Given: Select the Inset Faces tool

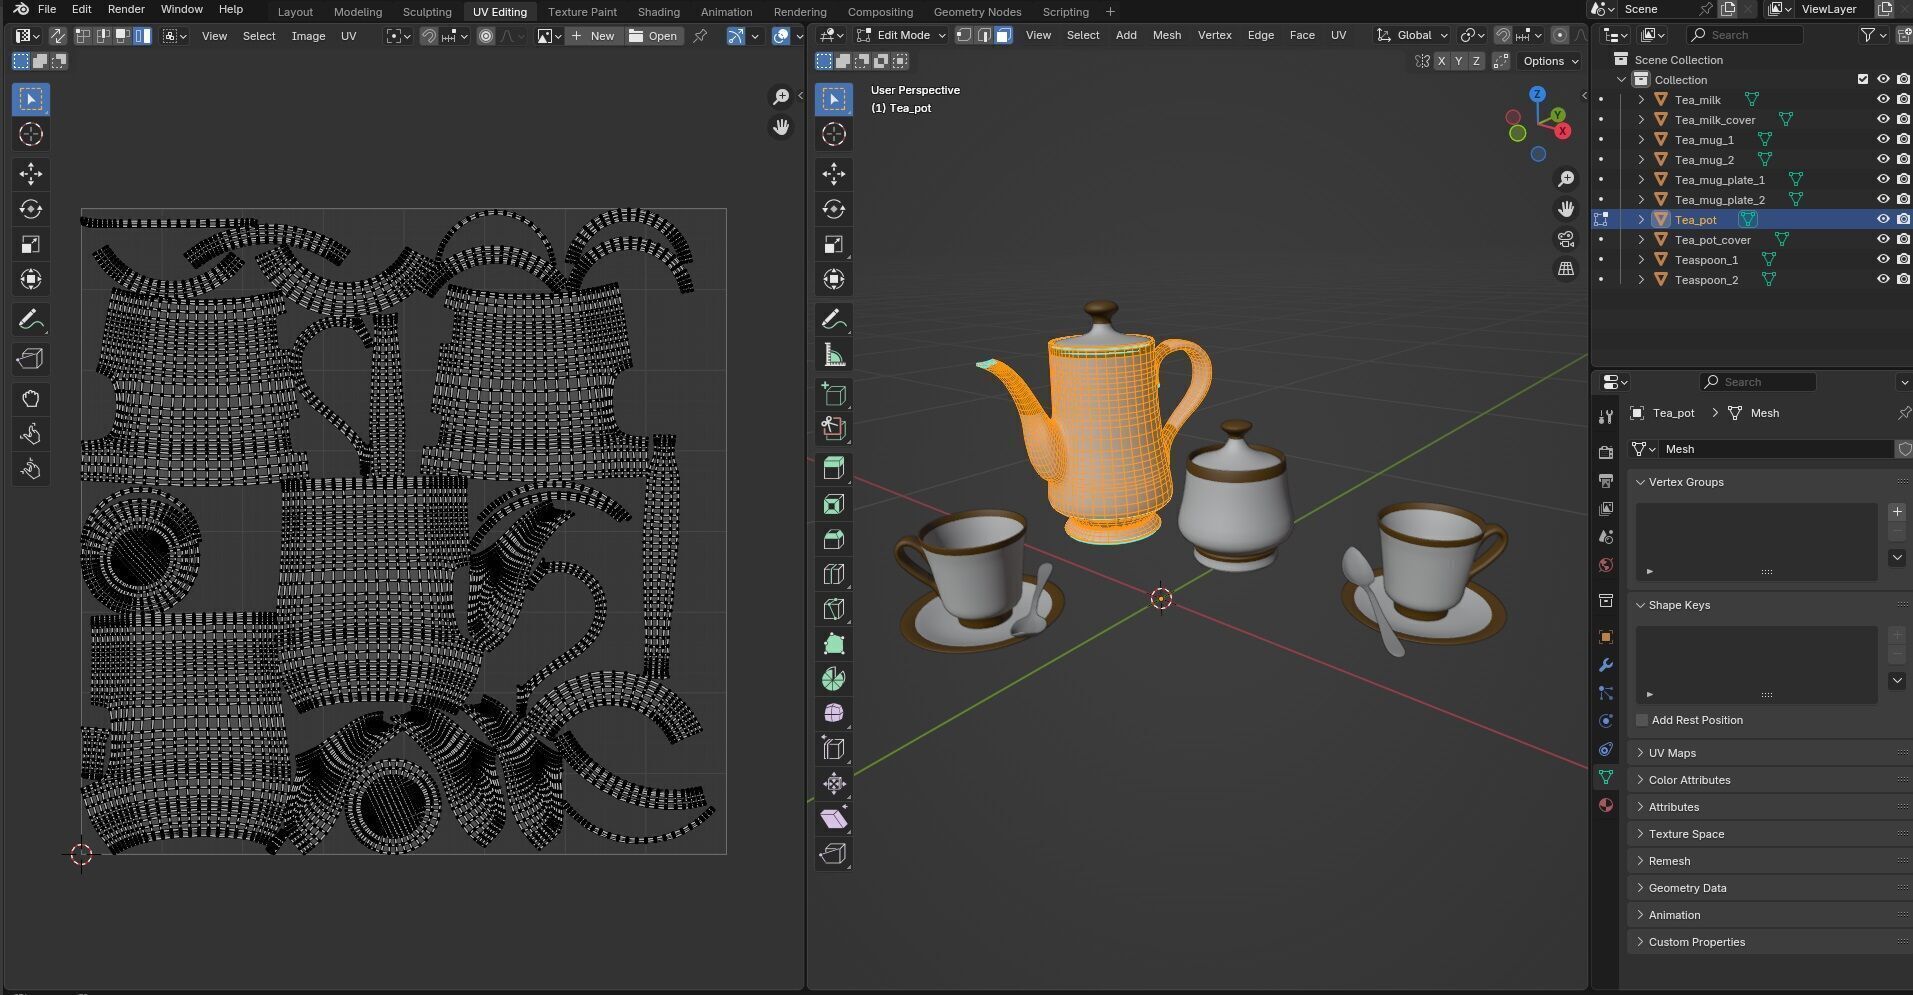Looking at the screenshot, I should tap(833, 504).
